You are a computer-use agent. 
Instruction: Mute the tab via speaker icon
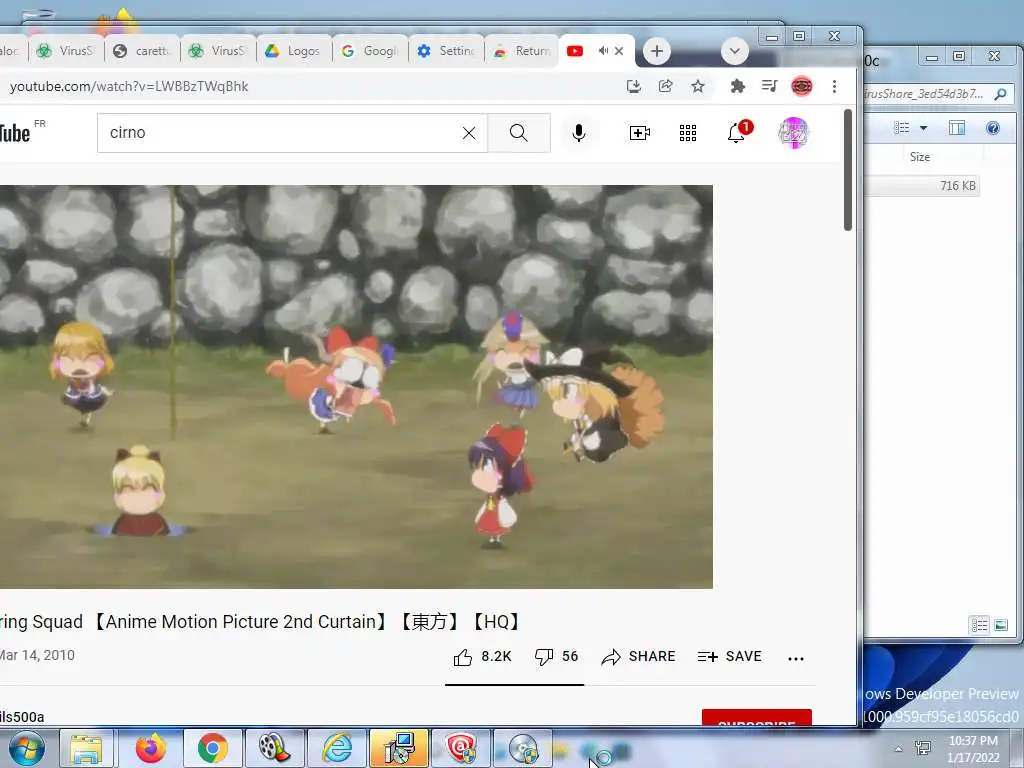(x=603, y=51)
